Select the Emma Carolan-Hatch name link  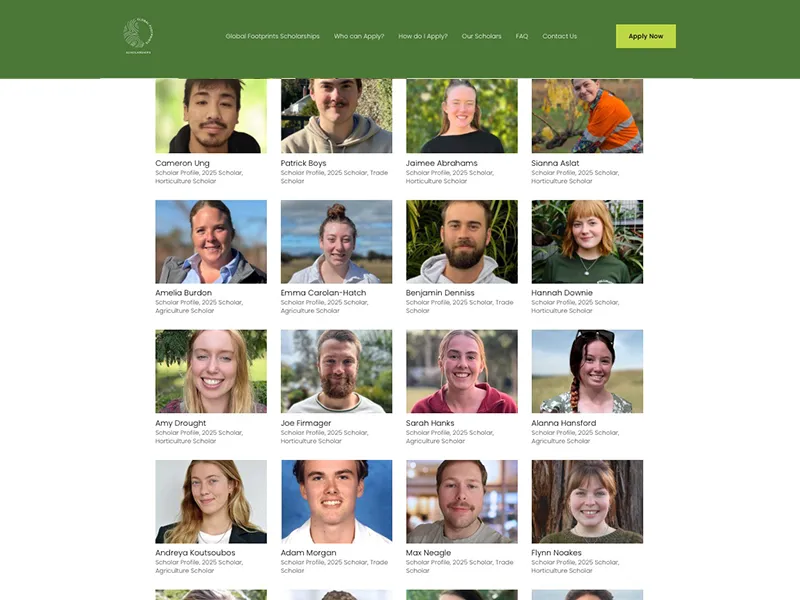[323, 293]
